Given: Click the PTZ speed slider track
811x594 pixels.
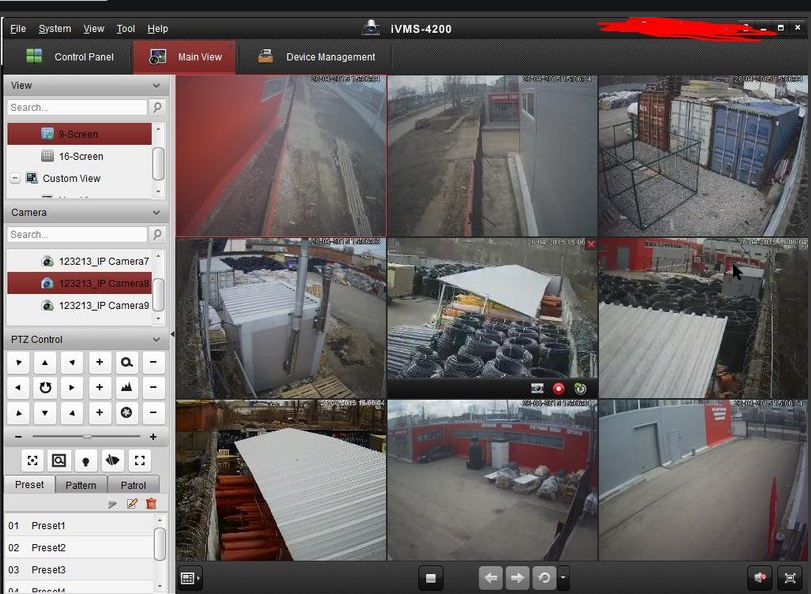Looking at the screenshot, I should click(87, 437).
